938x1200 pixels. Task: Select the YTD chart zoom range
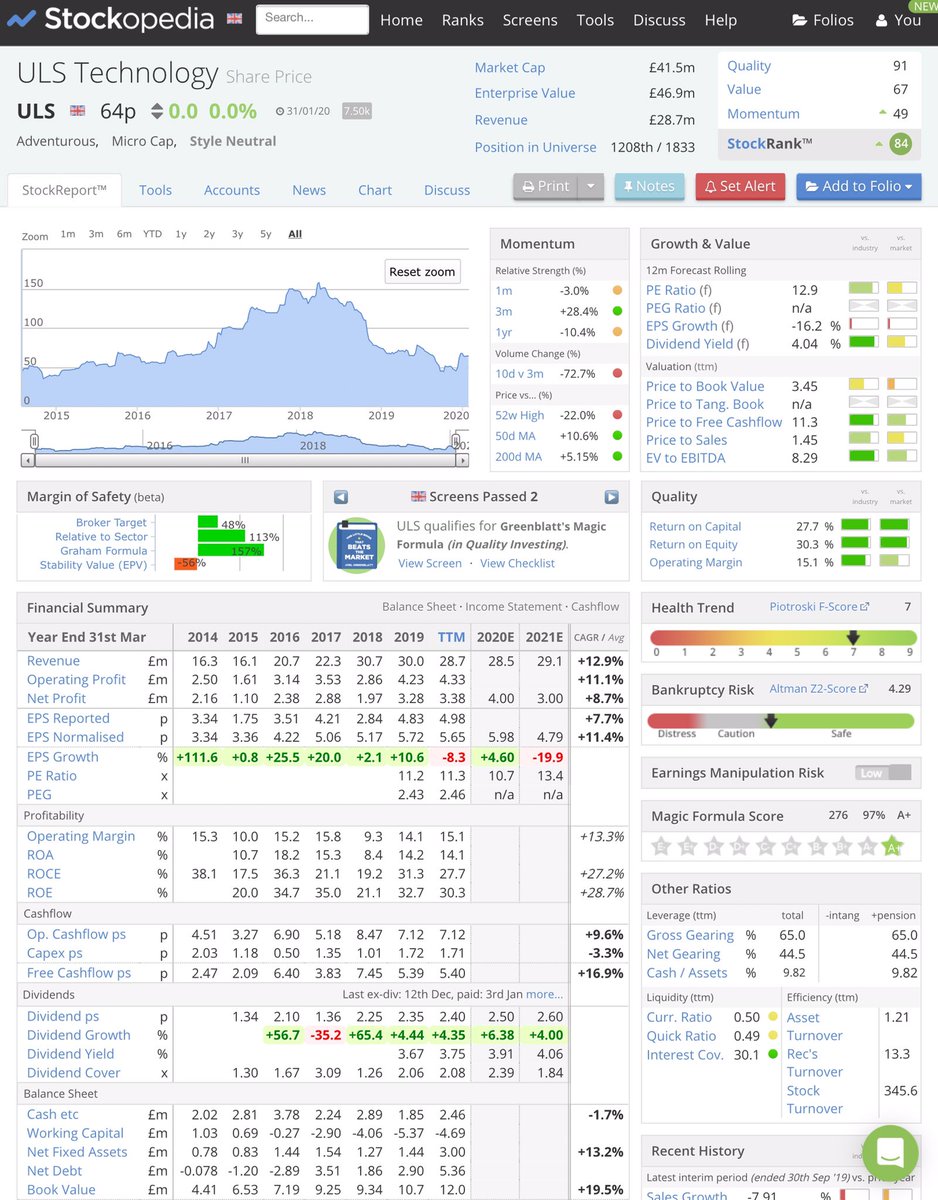coord(152,234)
